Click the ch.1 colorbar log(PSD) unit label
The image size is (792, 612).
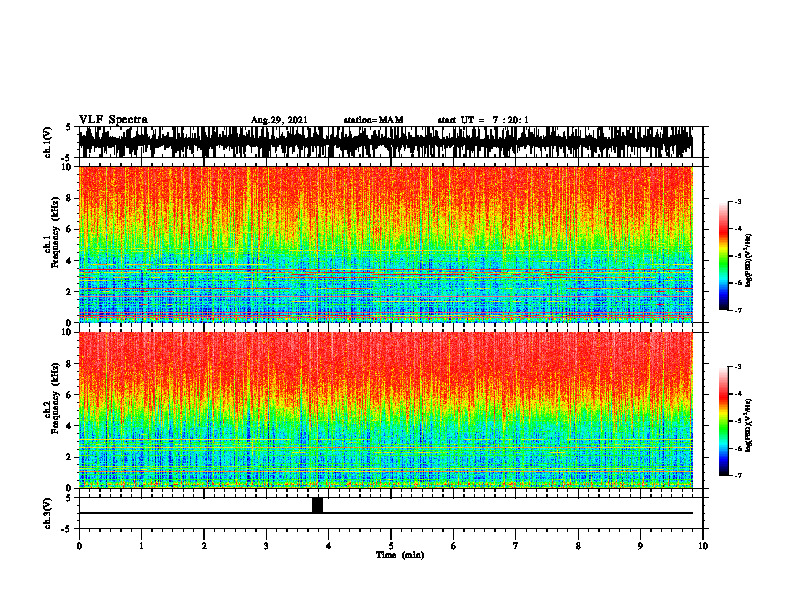[748, 261]
